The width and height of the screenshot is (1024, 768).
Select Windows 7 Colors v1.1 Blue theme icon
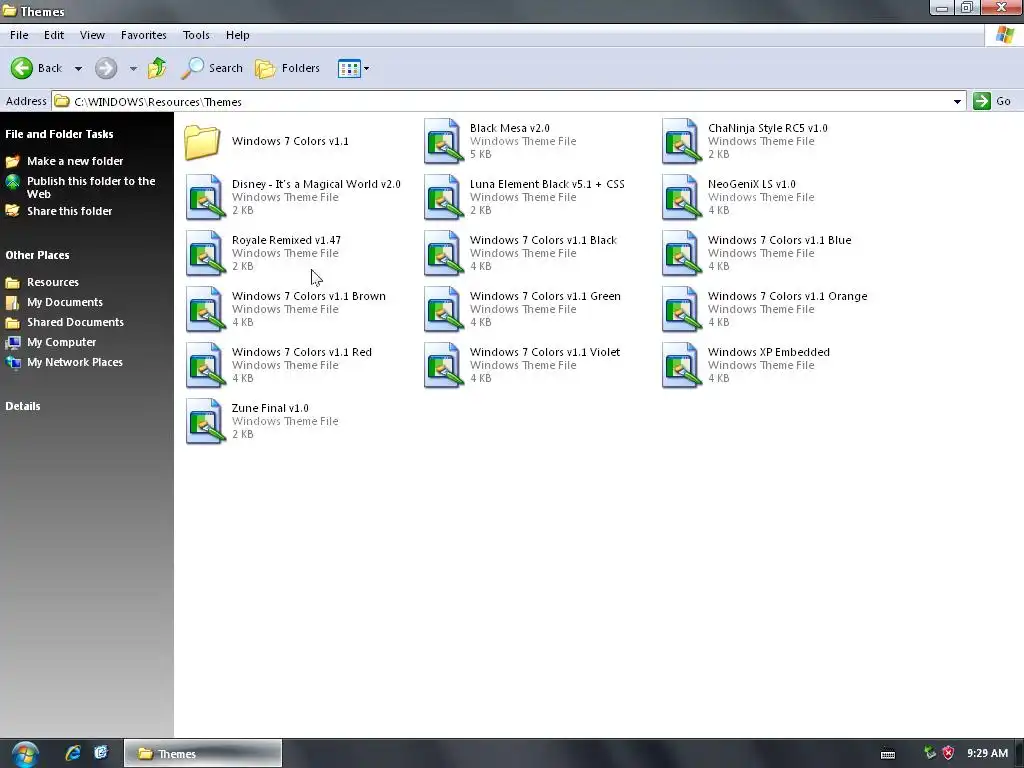[681, 253]
